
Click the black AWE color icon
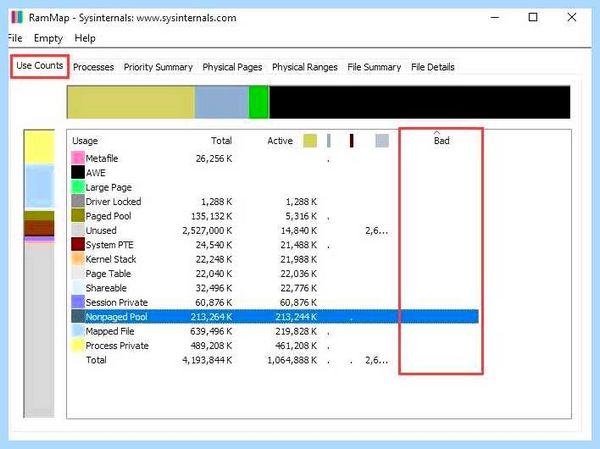pos(78,173)
